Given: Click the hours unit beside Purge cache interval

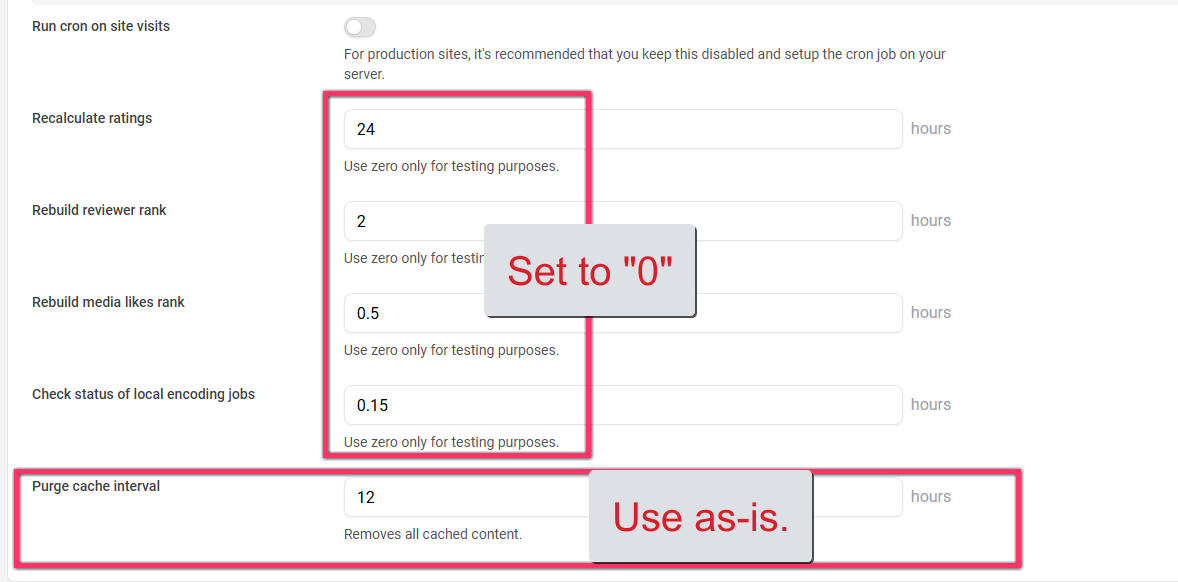Looking at the screenshot, I should click(931, 496).
